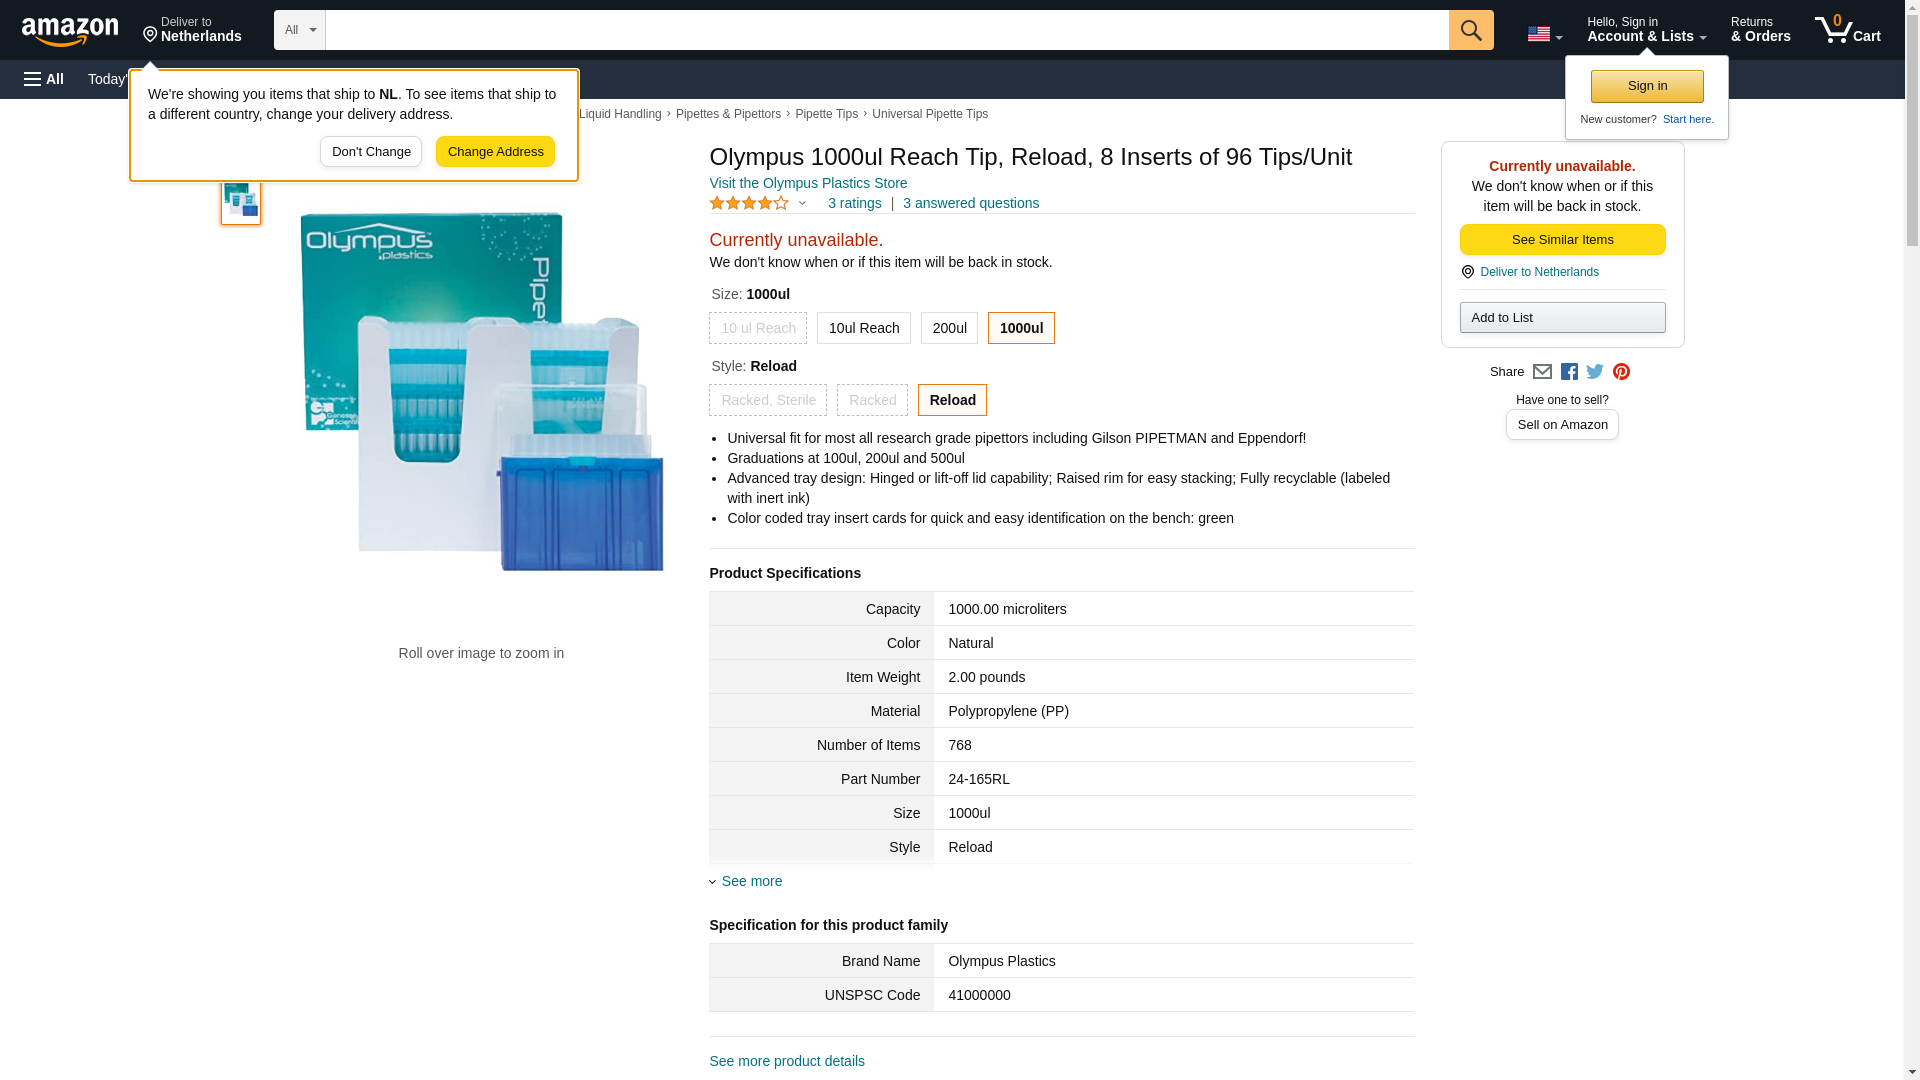Share product on Twitter
The width and height of the screenshot is (1920, 1080).
(1595, 372)
